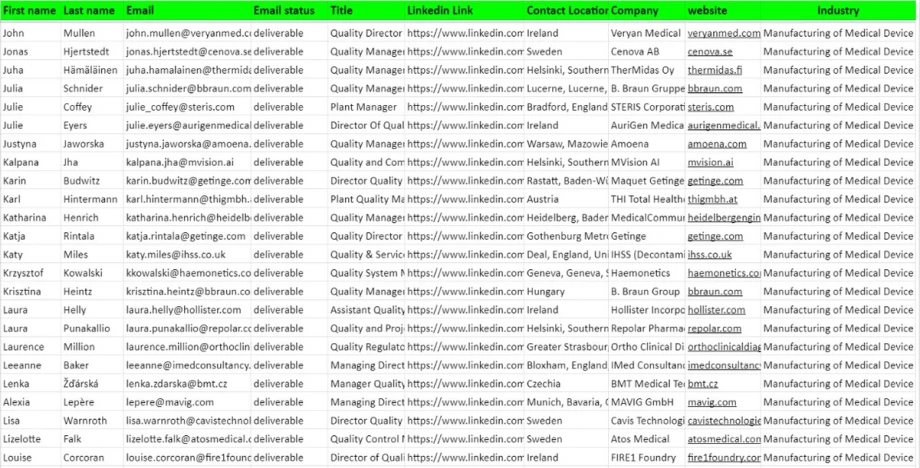Screen dimensions: 920x468
Task: Click the mavig.com website link
Action: tap(711, 402)
